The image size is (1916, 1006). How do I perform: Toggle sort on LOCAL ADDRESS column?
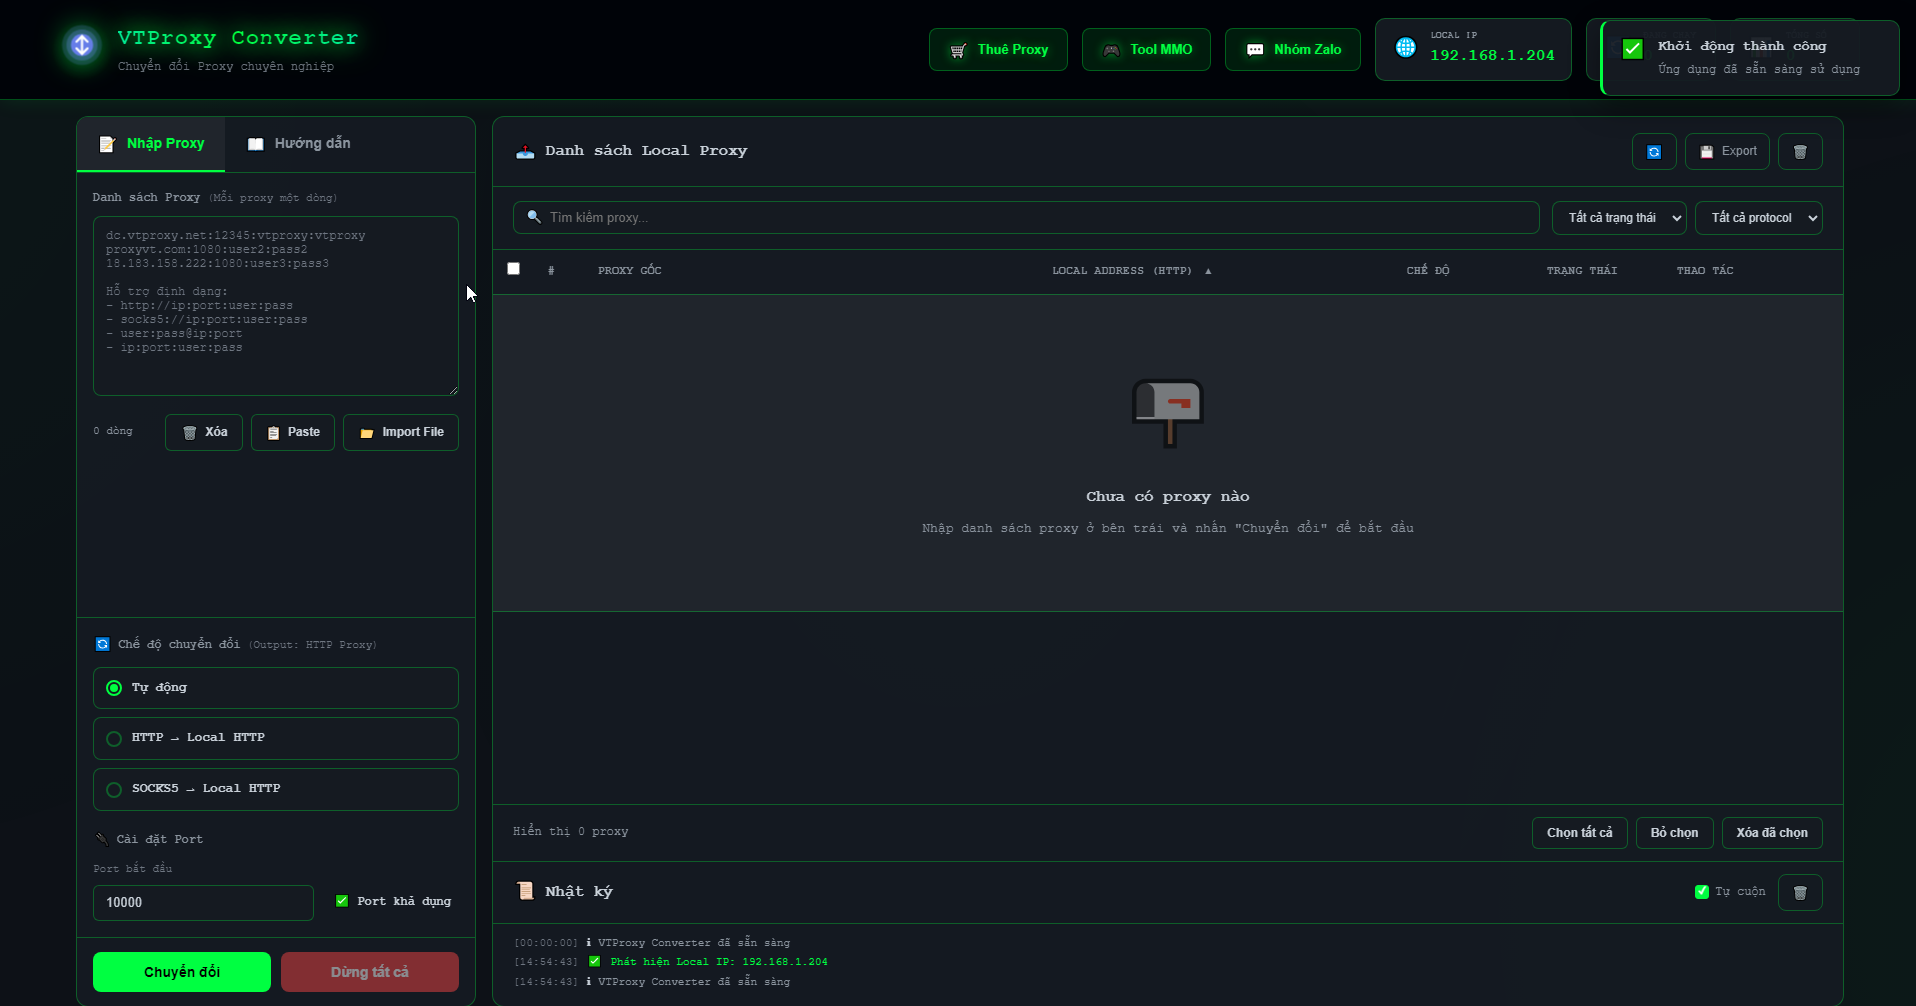click(x=1131, y=270)
